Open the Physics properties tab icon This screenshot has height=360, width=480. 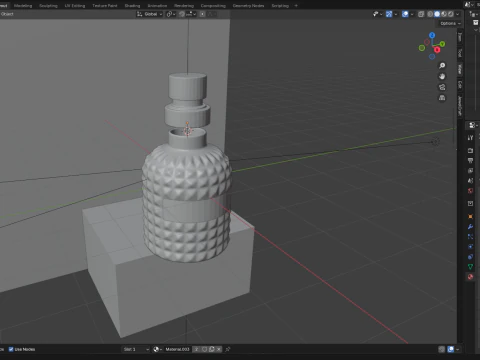click(470, 247)
